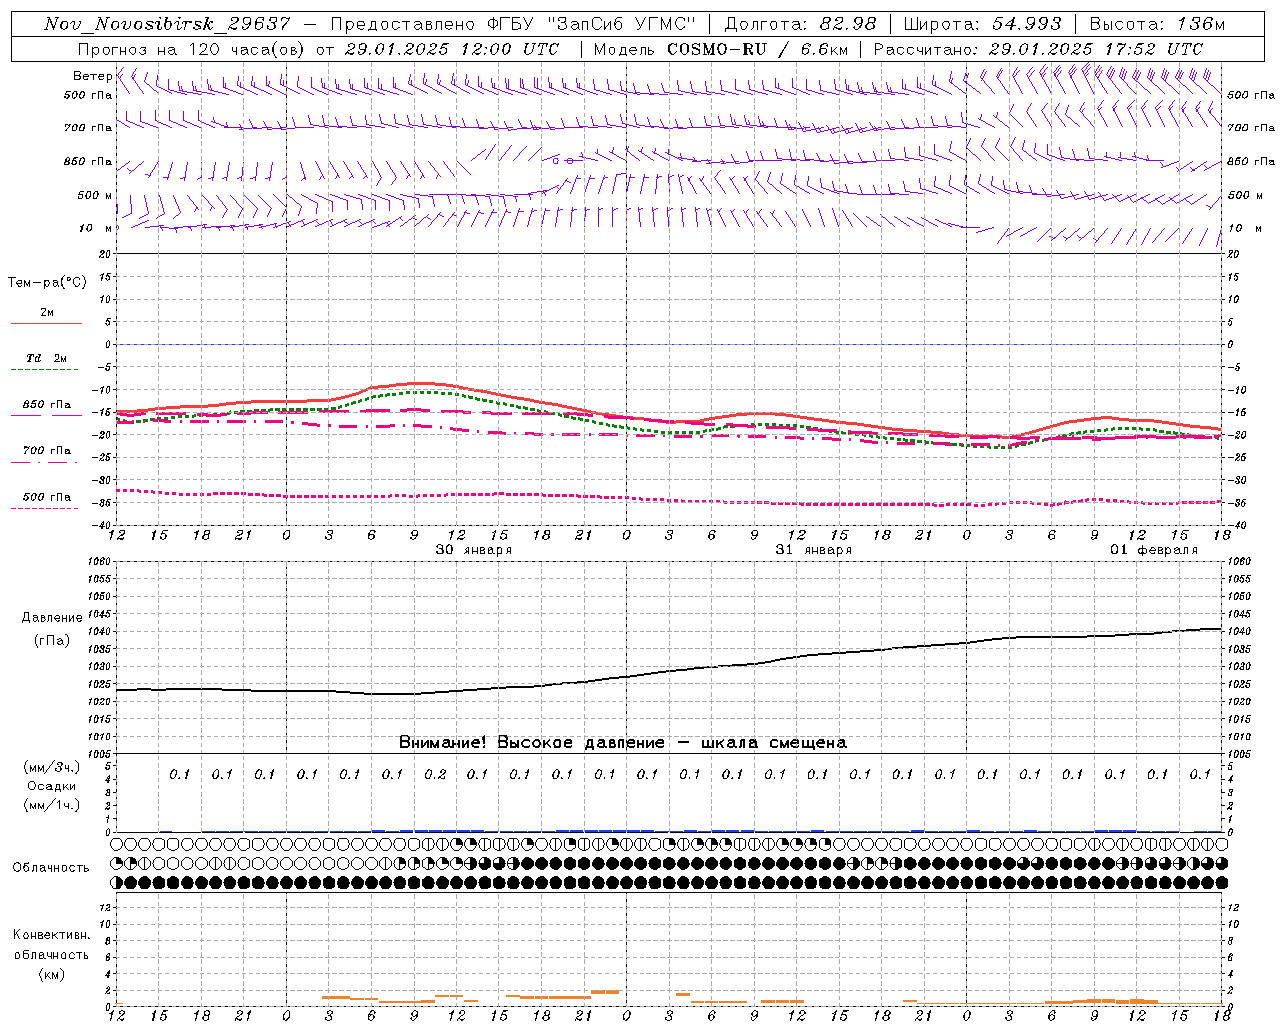Image resolution: width=1280 pixels, height=1024 pixels.
Task: Click the 'Ветер' wind panel label
Action: coord(92,76)
